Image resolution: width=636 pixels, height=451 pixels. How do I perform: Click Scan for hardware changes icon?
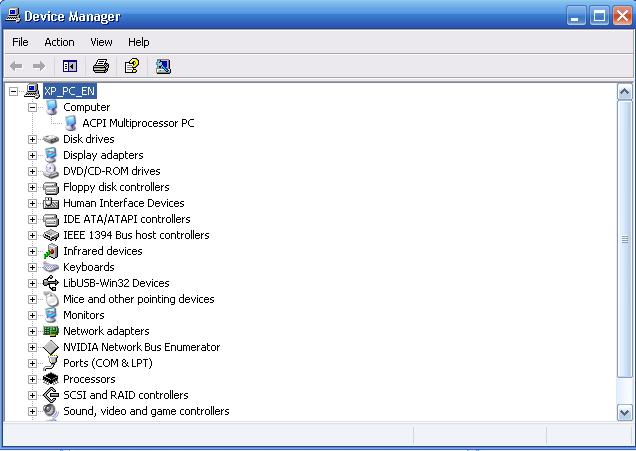[163, 66]
